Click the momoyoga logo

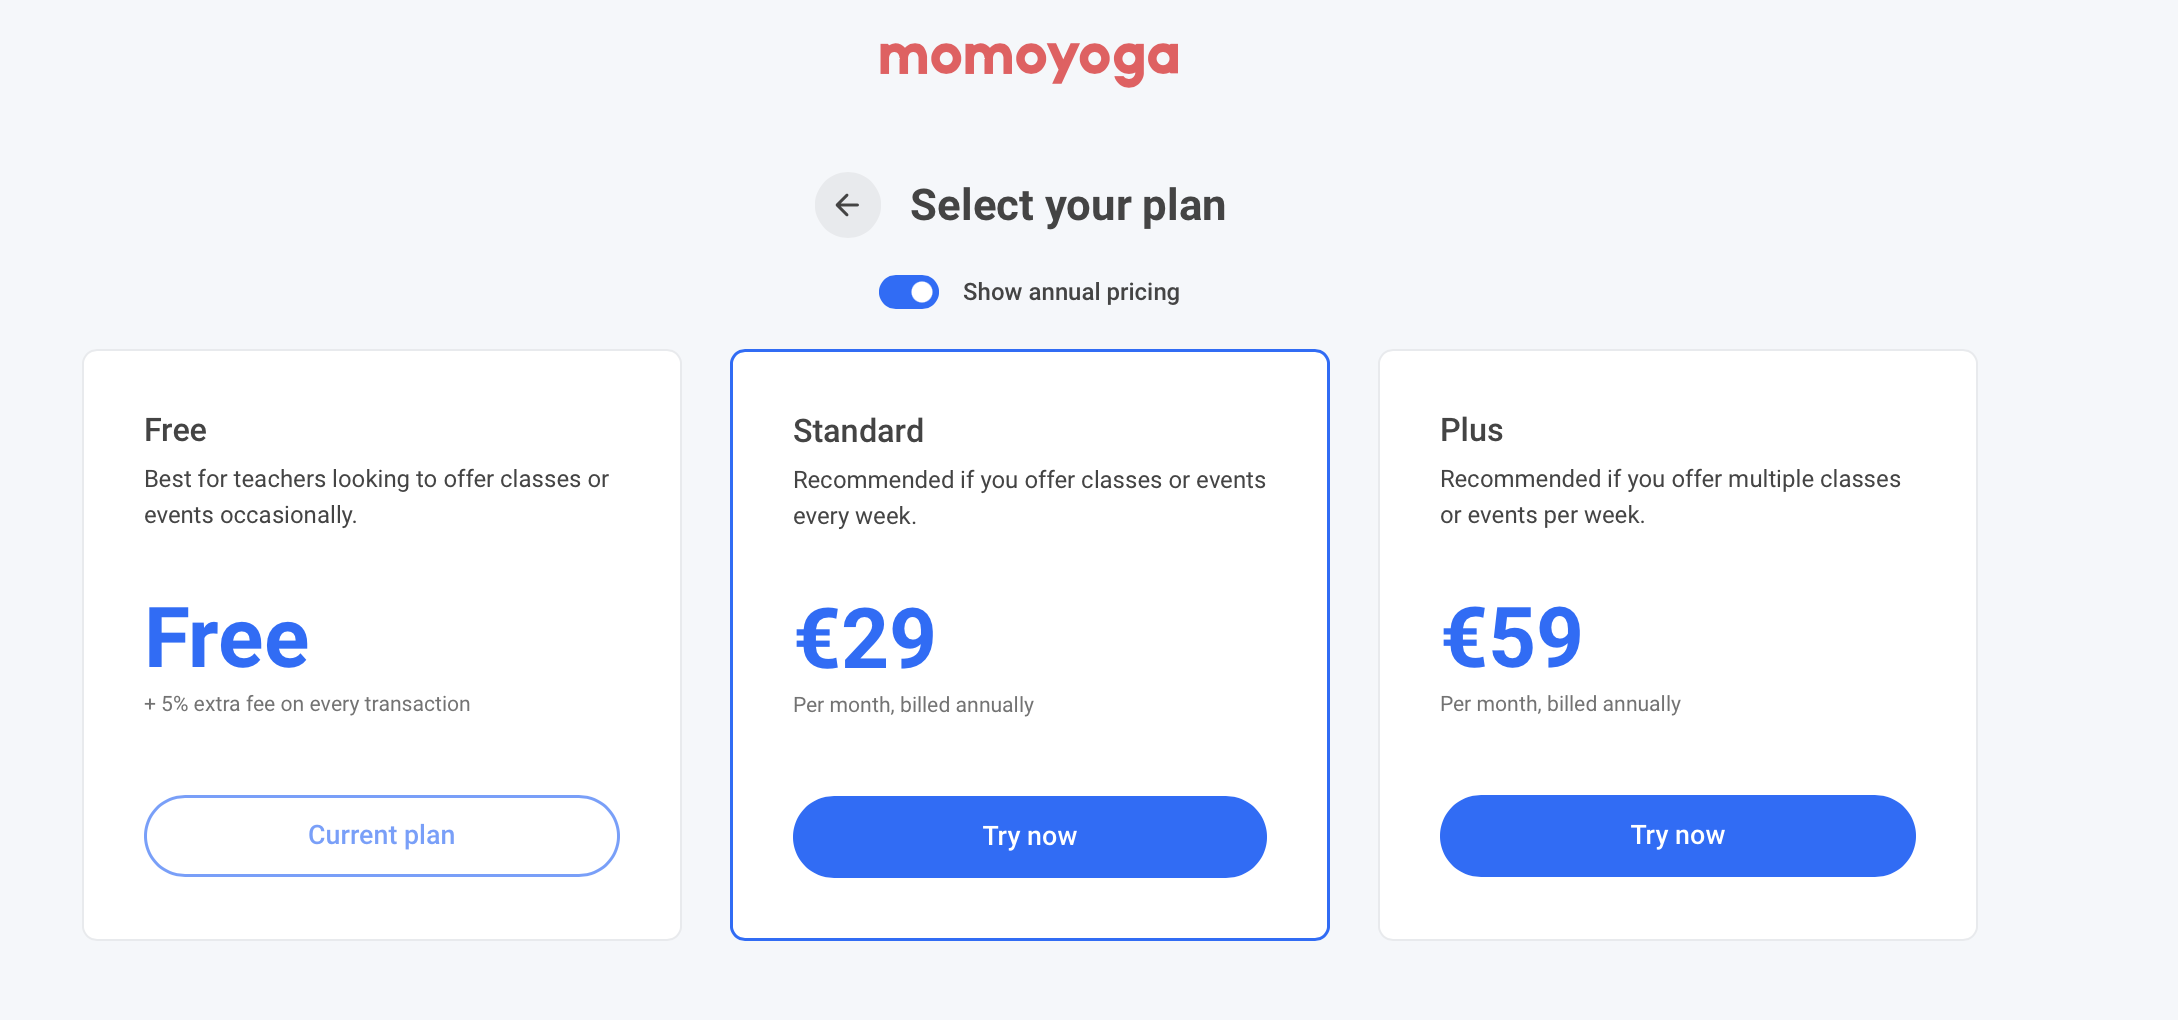[x=1029, y=62]
